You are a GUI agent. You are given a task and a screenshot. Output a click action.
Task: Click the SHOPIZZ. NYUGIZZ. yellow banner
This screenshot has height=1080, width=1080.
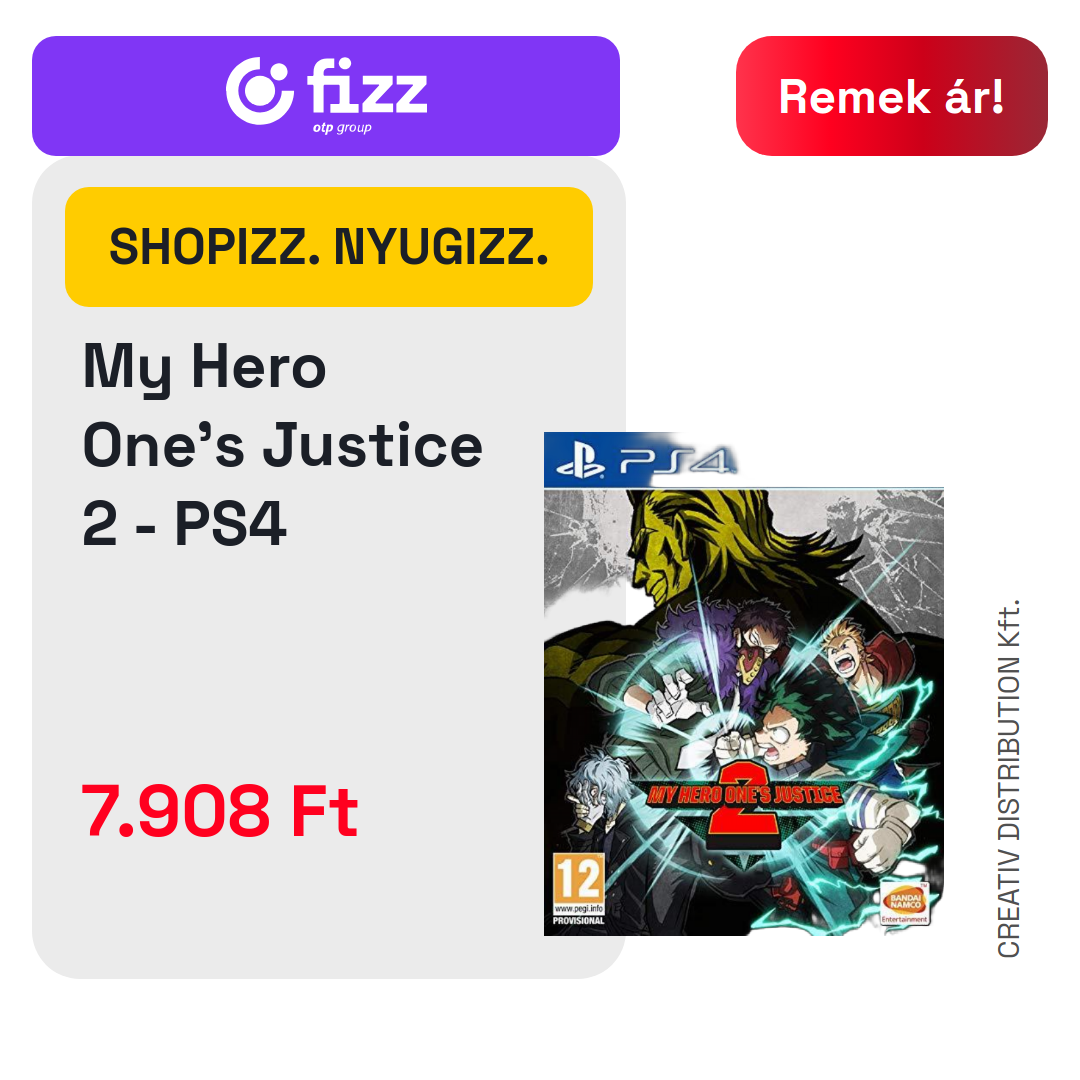tap(329, 247)
